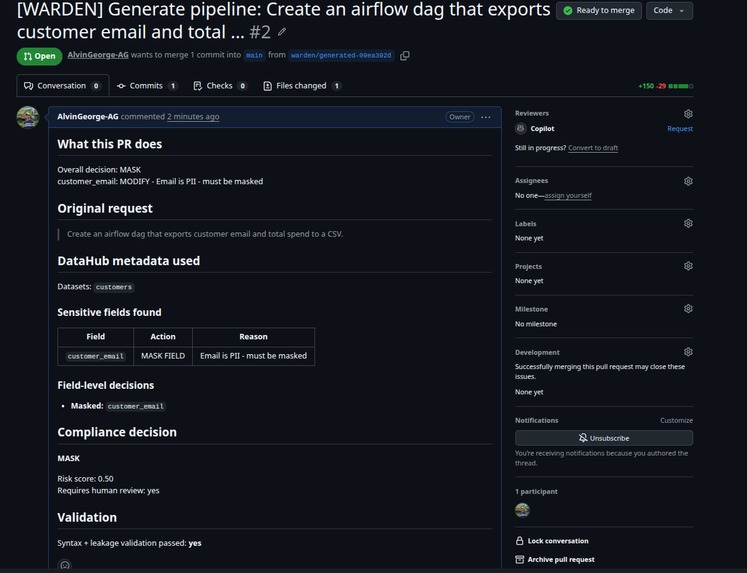Click comment author AlvinGeorge-AG name
Screen dimensions: 747x573
tap(88, 117)
